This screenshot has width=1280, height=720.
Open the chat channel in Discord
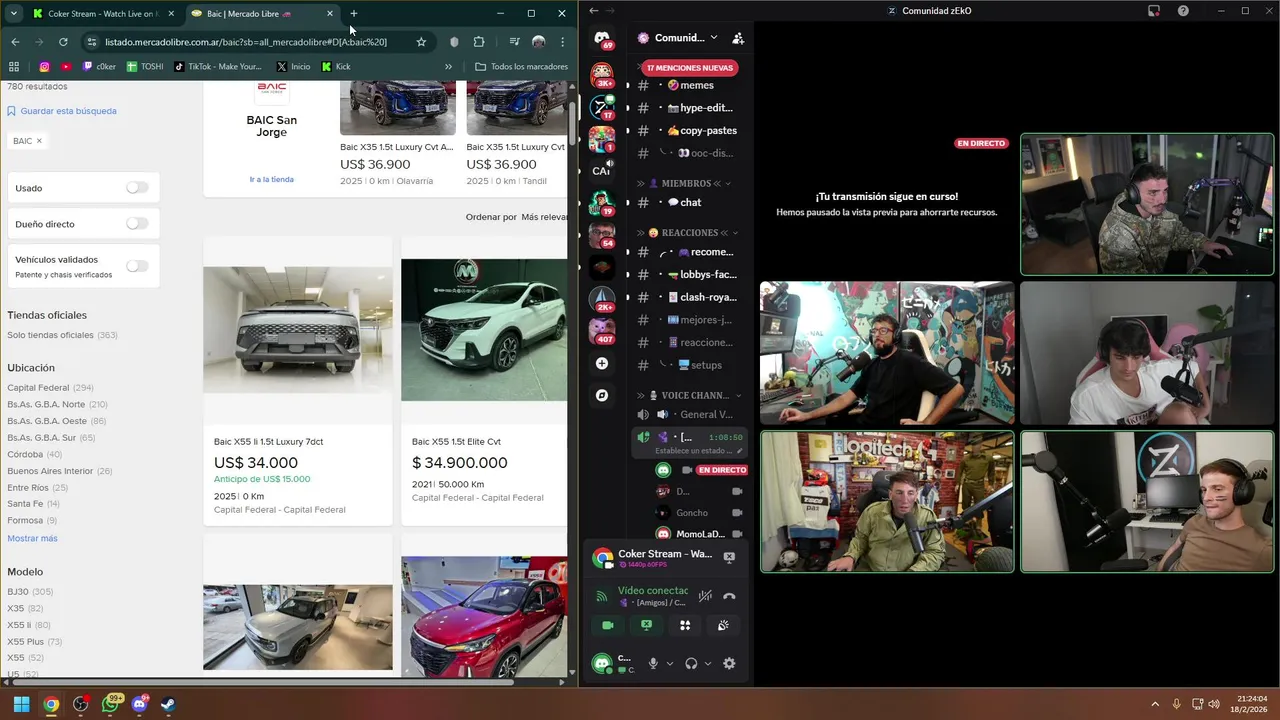pyautogui.click(x=690, y=202)
